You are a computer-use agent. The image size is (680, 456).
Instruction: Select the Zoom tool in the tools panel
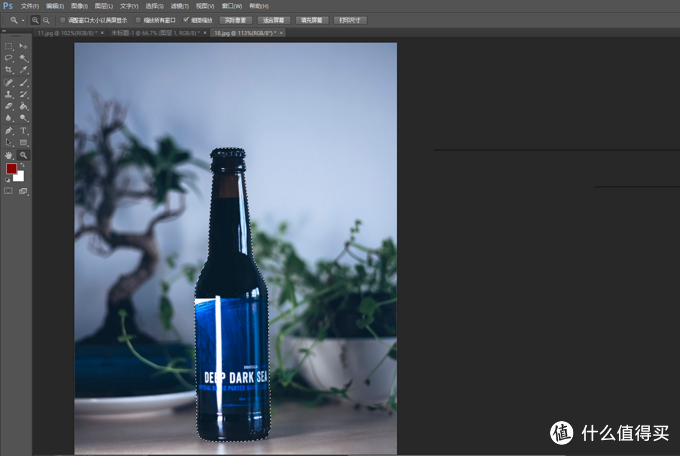click(23, 155)
